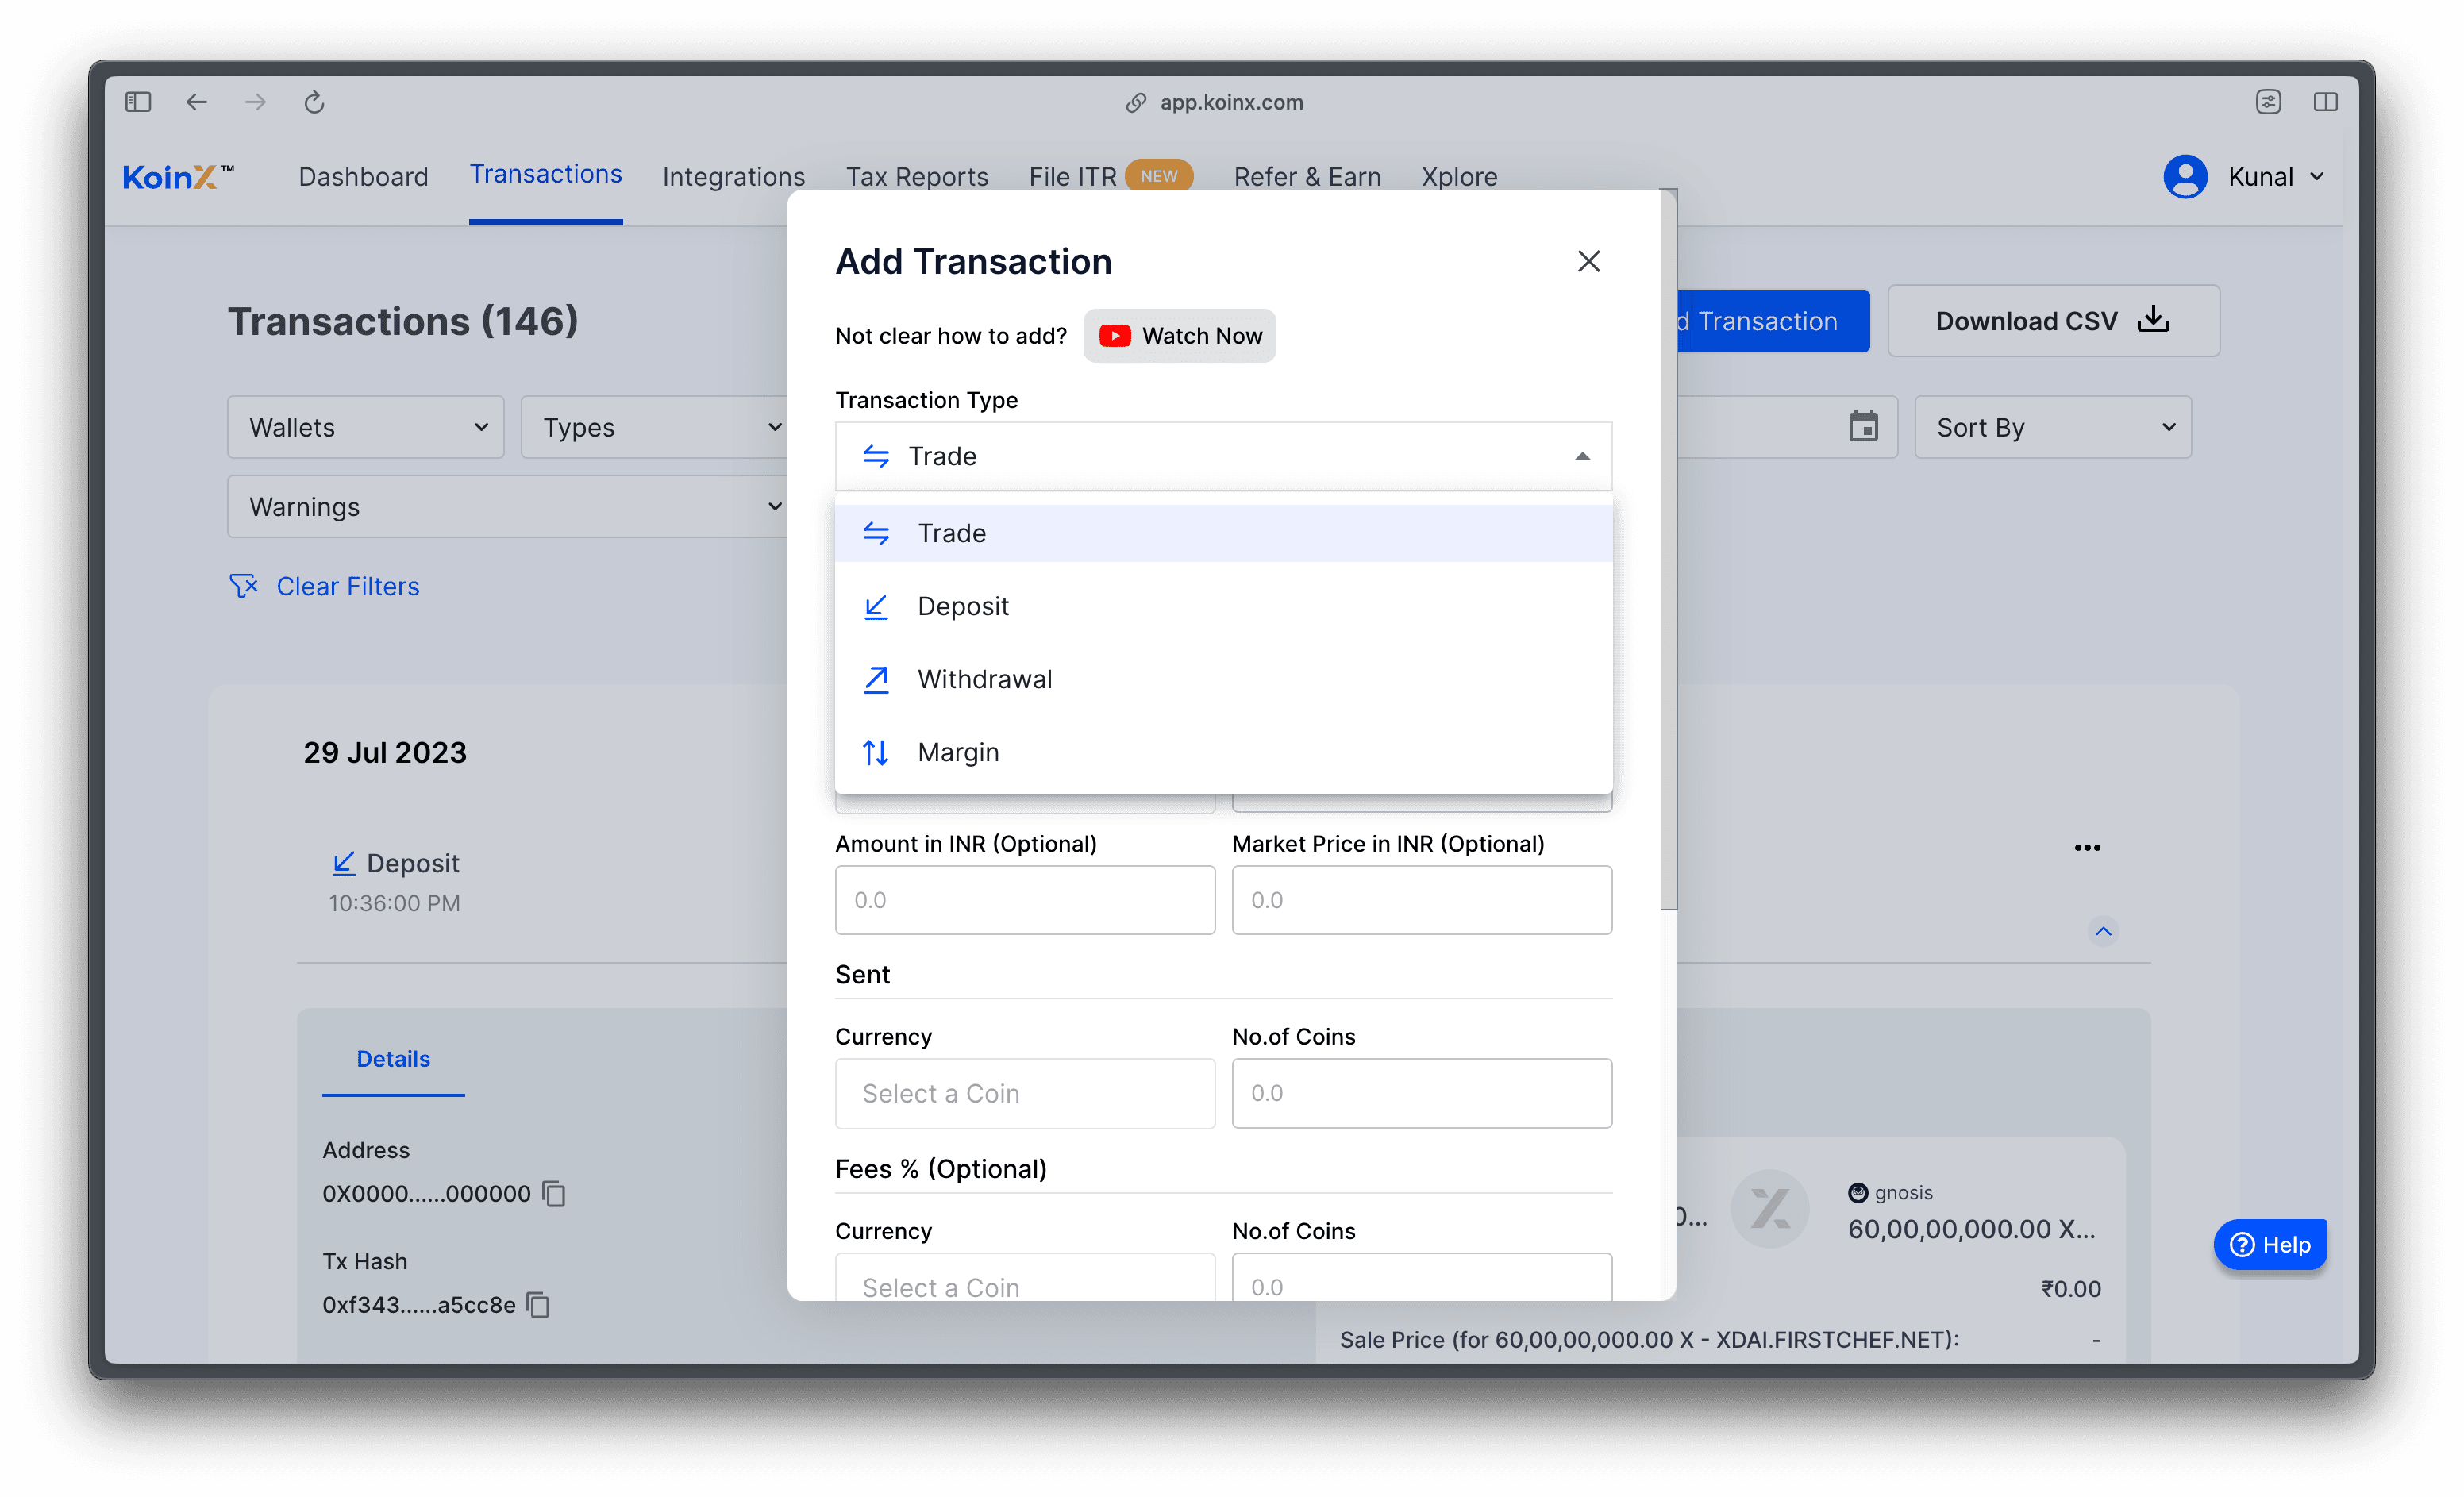Image resolution: width=2464 pixels, height=1497 pixels.
Task: Switch to the Transactions tab
Action: (546, 174)
